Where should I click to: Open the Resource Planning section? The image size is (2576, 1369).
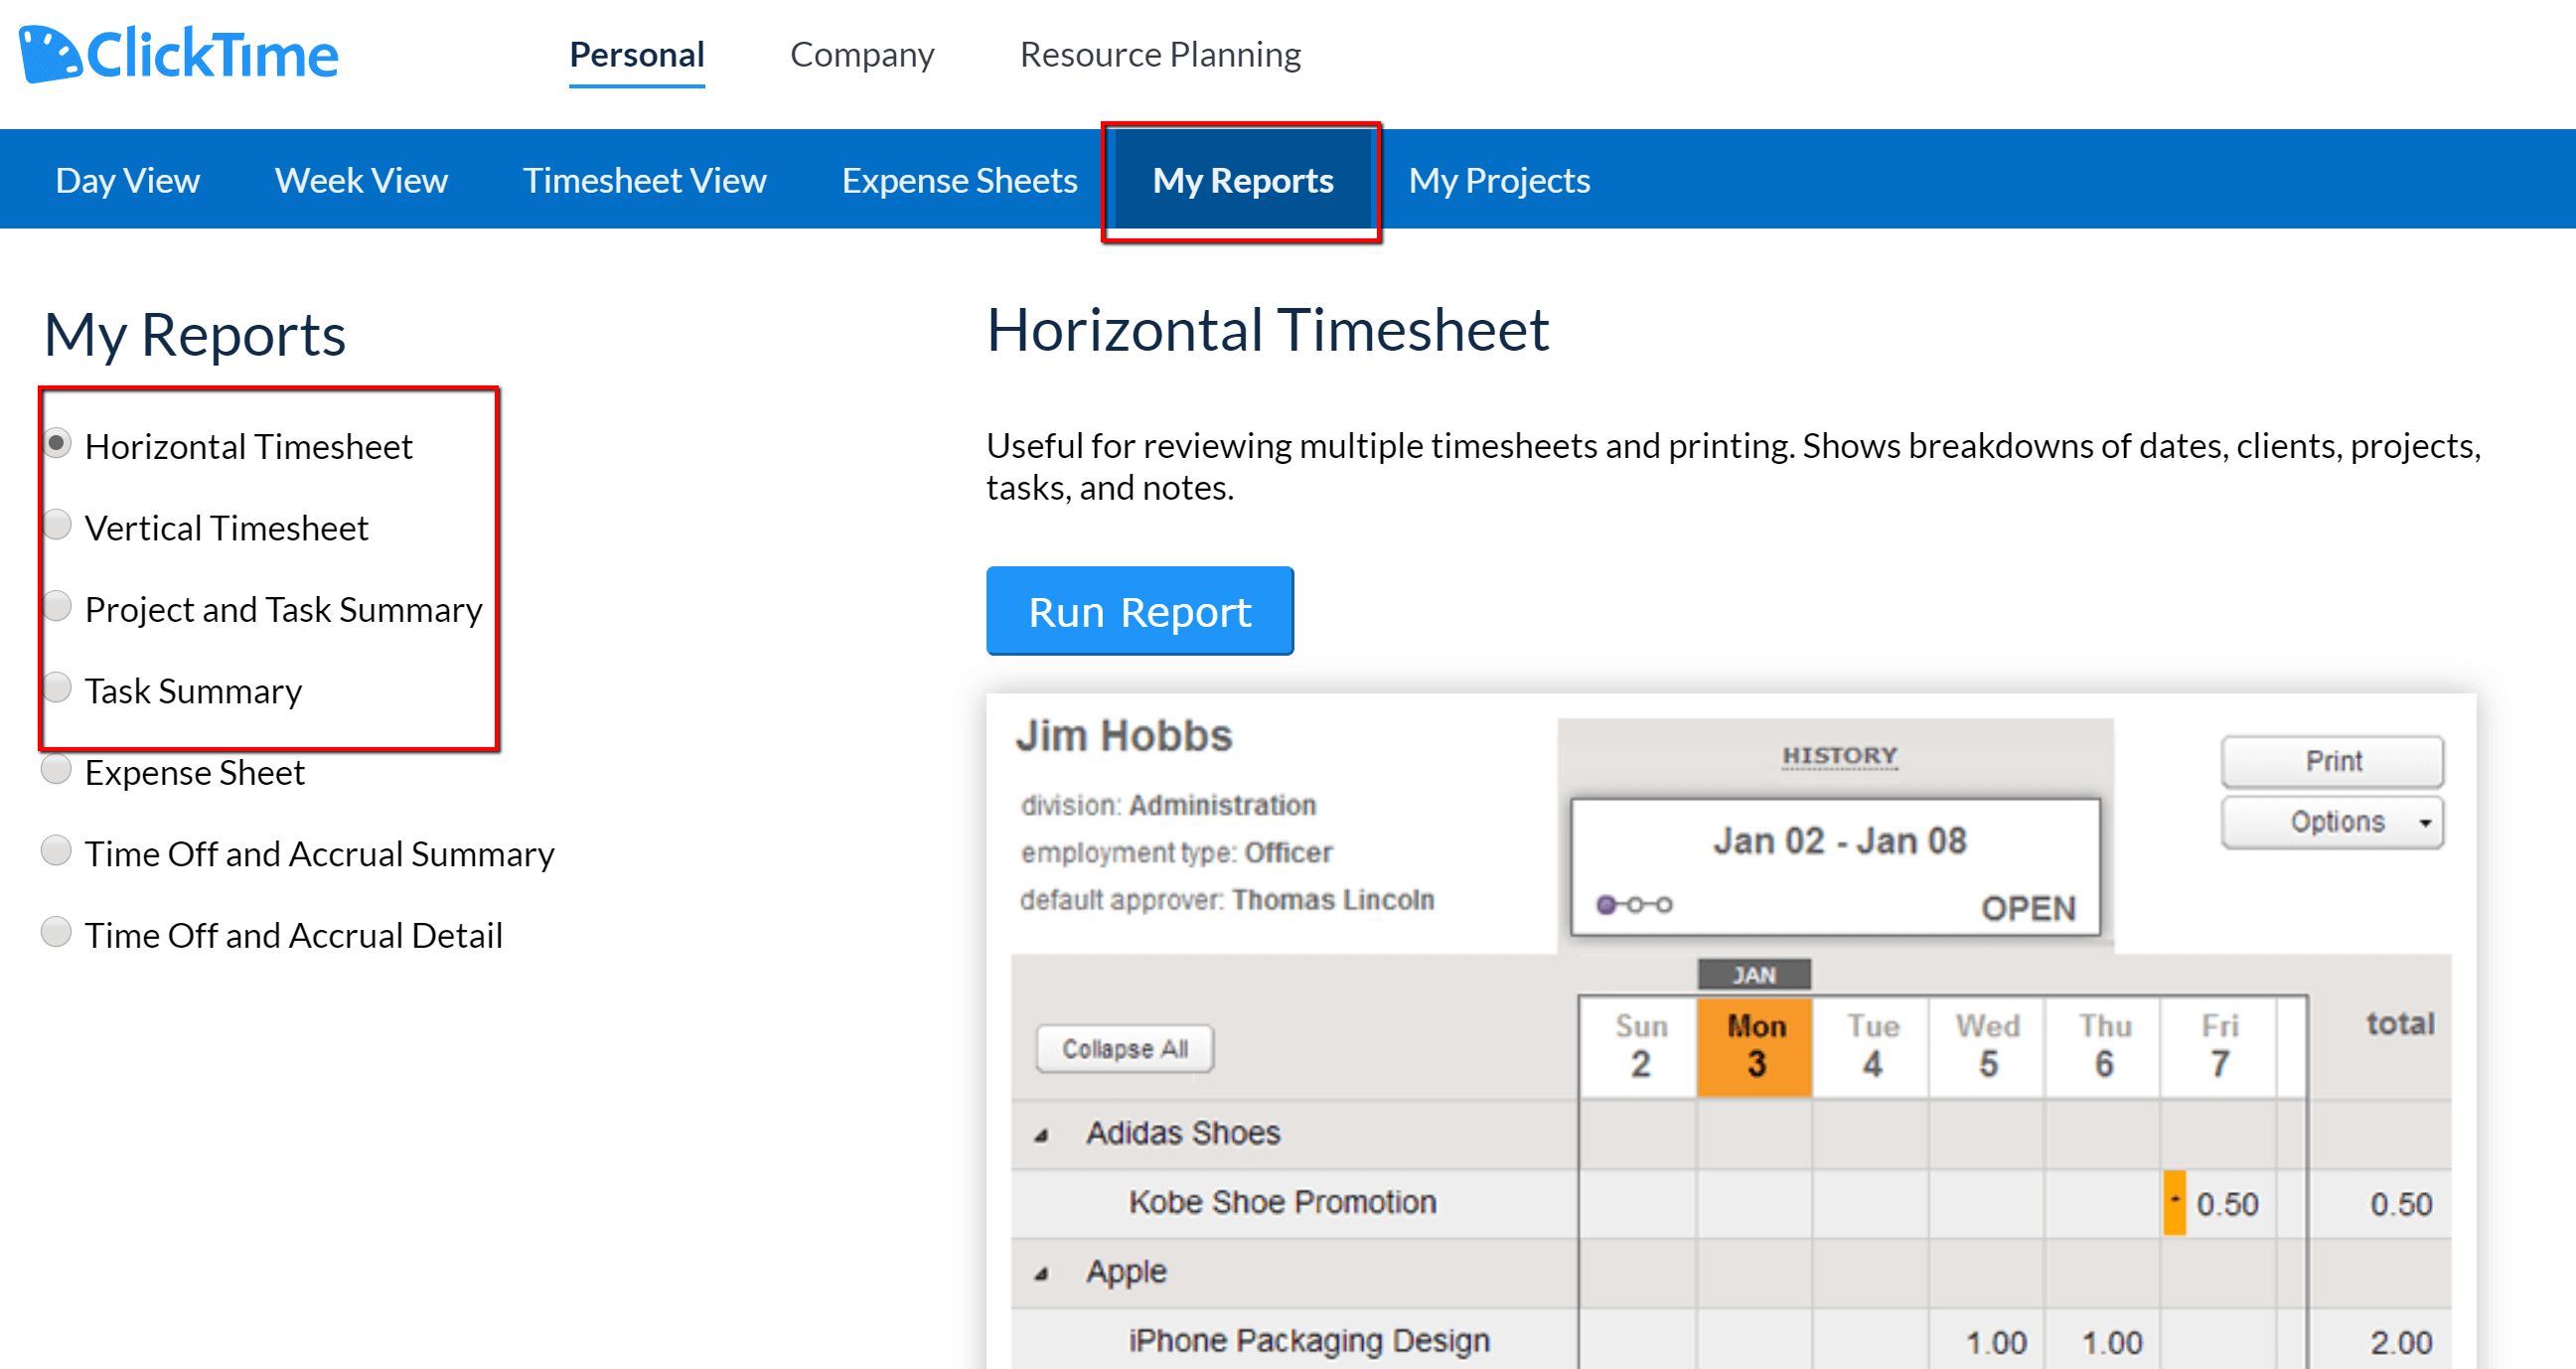(1161, 55)
